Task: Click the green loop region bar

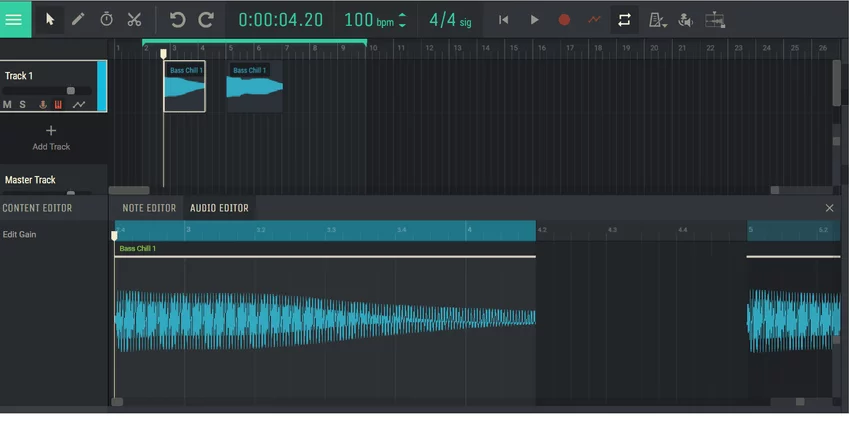Action: 254,41
